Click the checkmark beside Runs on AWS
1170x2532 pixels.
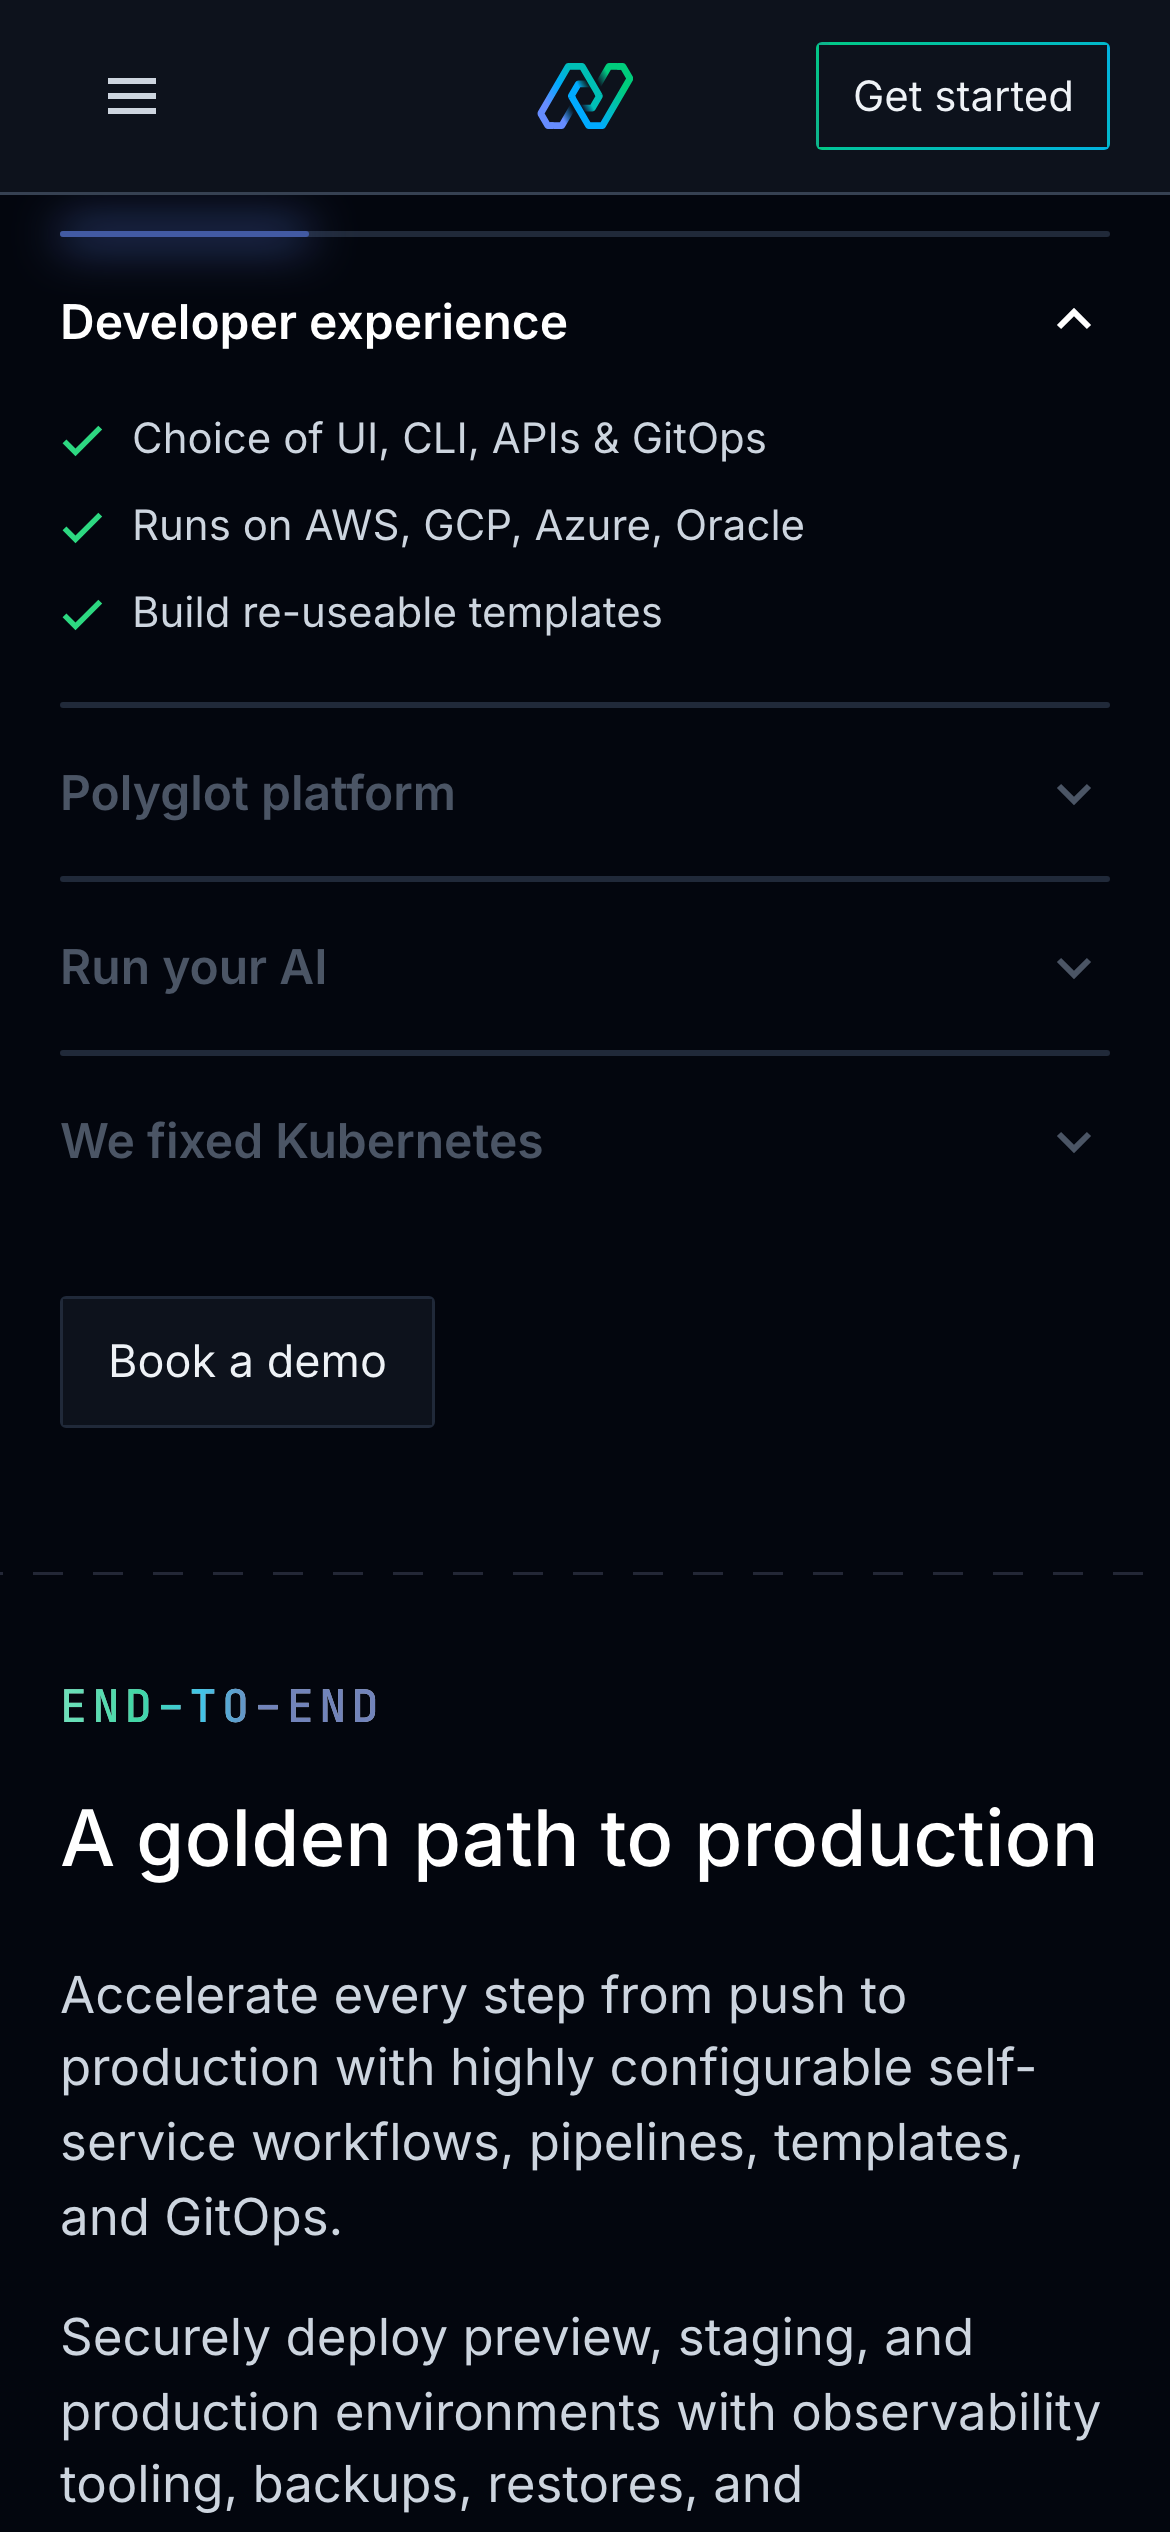(82, 527)
